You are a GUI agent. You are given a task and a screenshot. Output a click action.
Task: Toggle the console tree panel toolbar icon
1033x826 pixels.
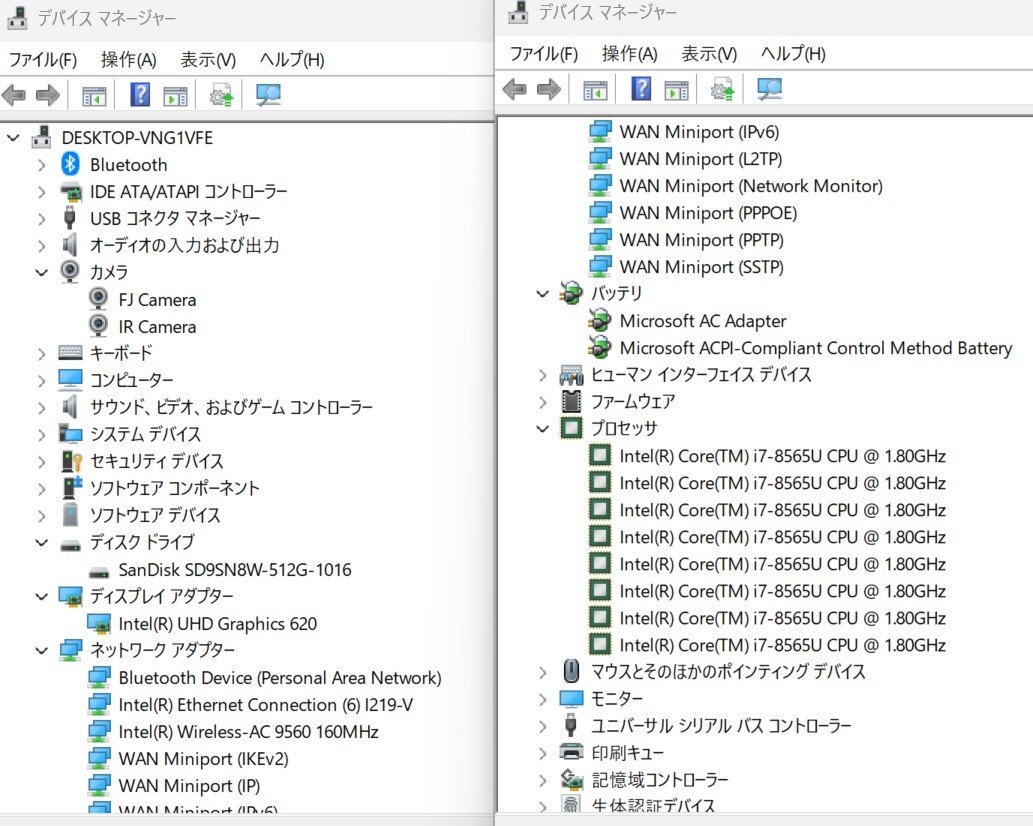tap(95, 95)
